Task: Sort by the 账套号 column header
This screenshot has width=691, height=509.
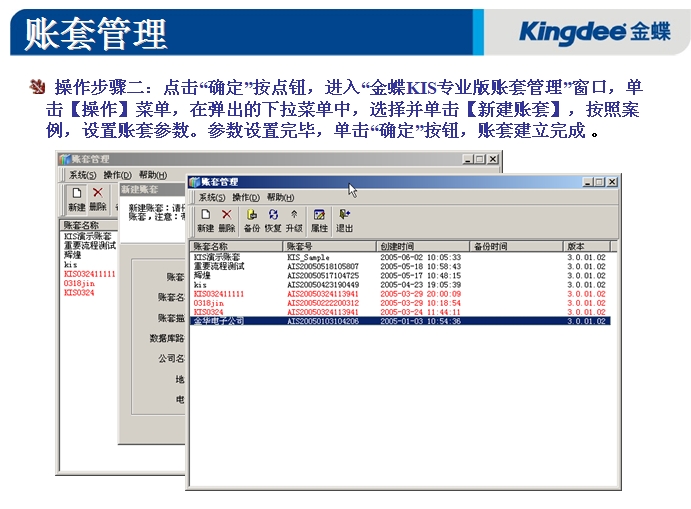Action: point(329,246)
